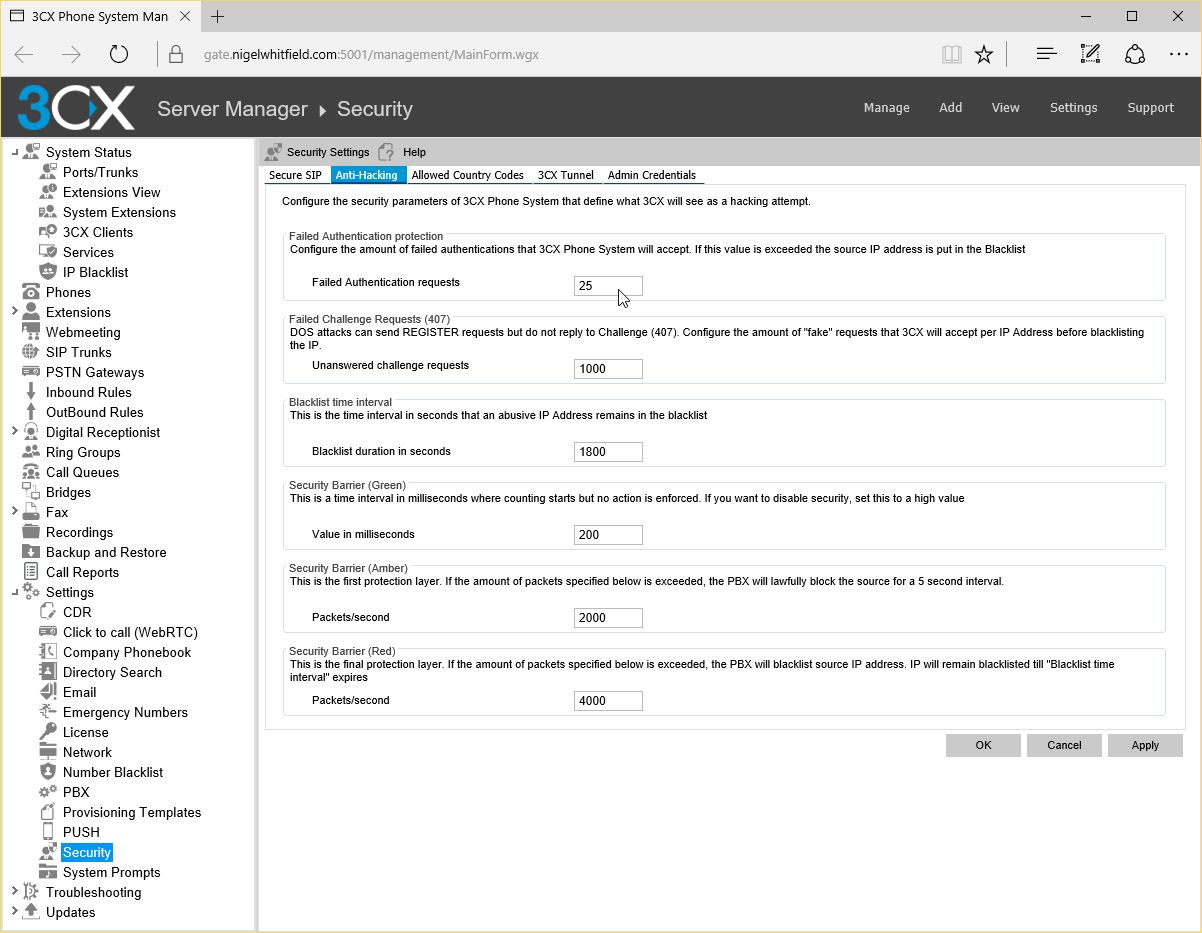The height and width of the screenshot is (933, 1202).
Task: Open Number Blacklist in the tree
Action: tap(113, 772)
